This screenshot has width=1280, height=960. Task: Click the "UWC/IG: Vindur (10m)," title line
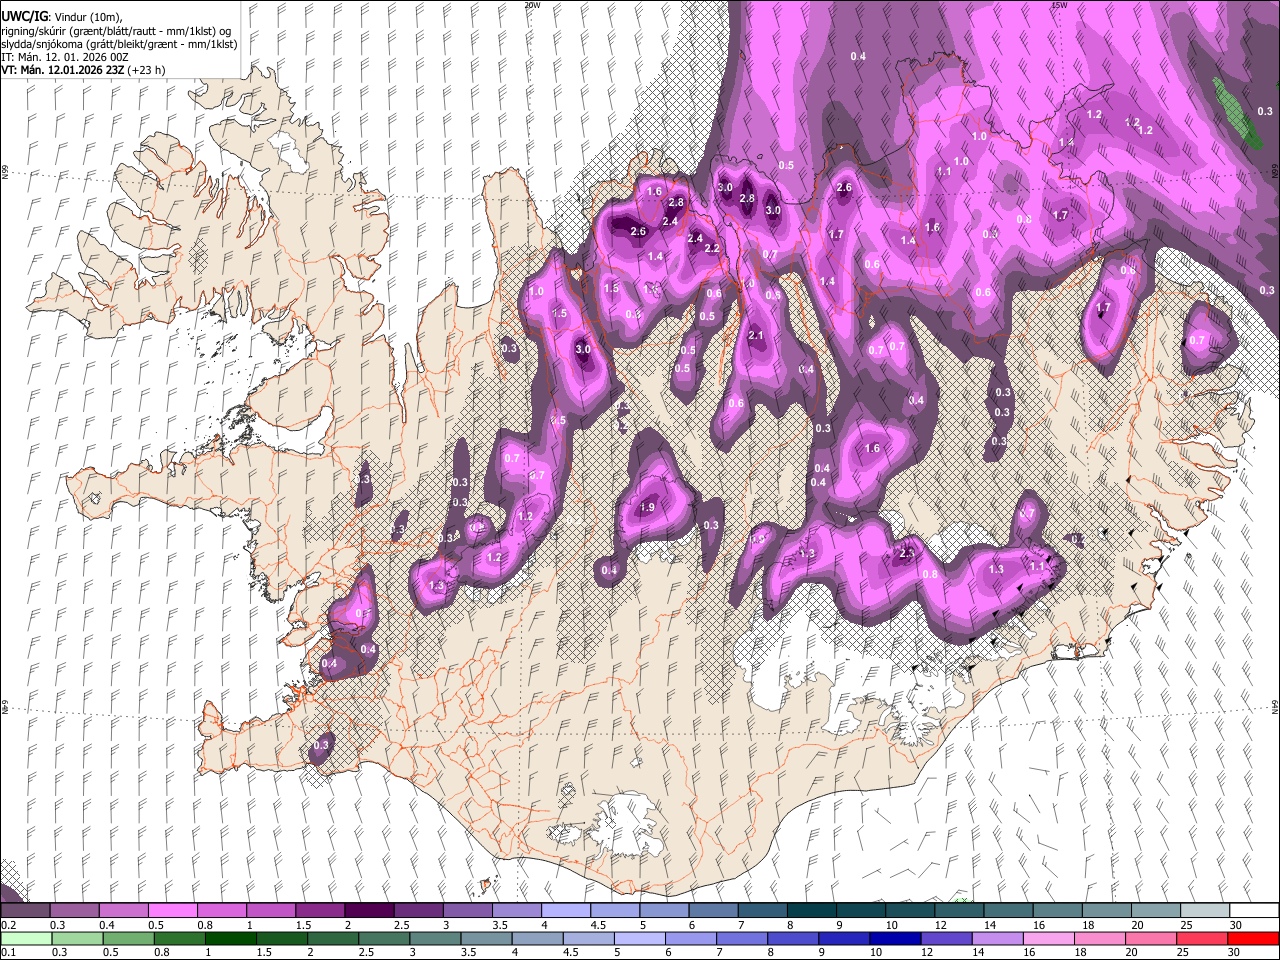click(62, 16)
